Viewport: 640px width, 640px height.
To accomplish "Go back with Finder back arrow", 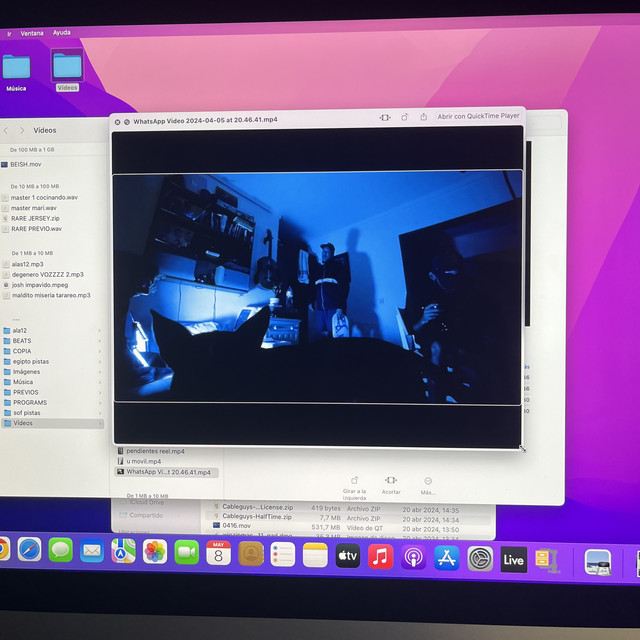I will click(6, 130).
